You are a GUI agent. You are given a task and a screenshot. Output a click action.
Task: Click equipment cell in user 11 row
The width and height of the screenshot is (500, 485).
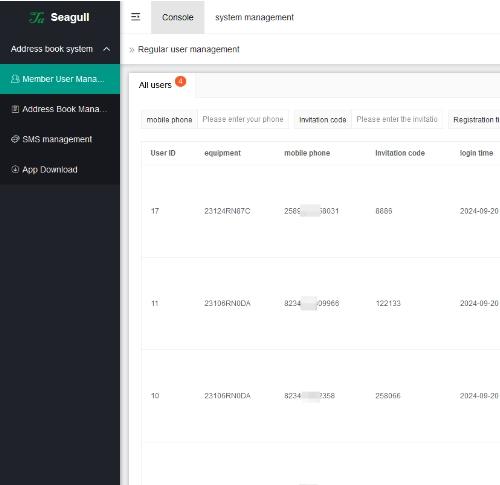click(x=227, y=303)
